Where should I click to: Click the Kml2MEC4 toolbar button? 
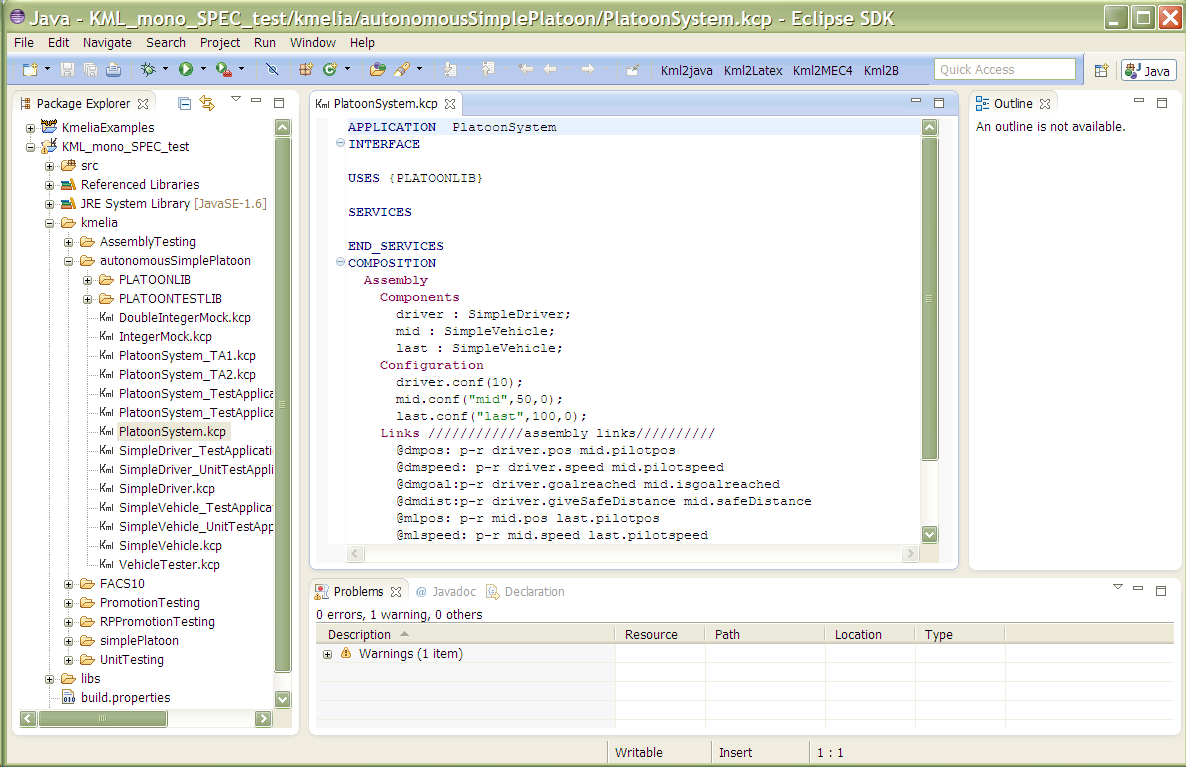point(822,70)
